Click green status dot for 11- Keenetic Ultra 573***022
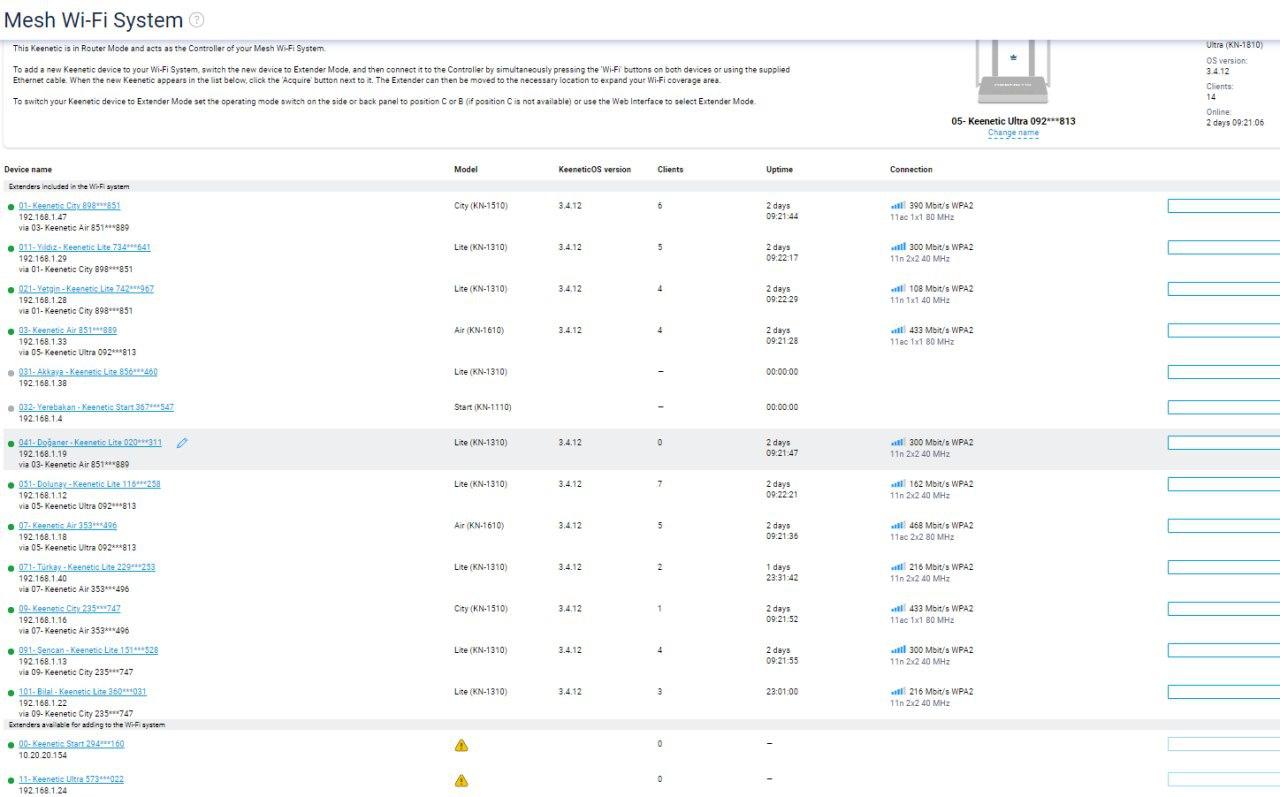 11,780
